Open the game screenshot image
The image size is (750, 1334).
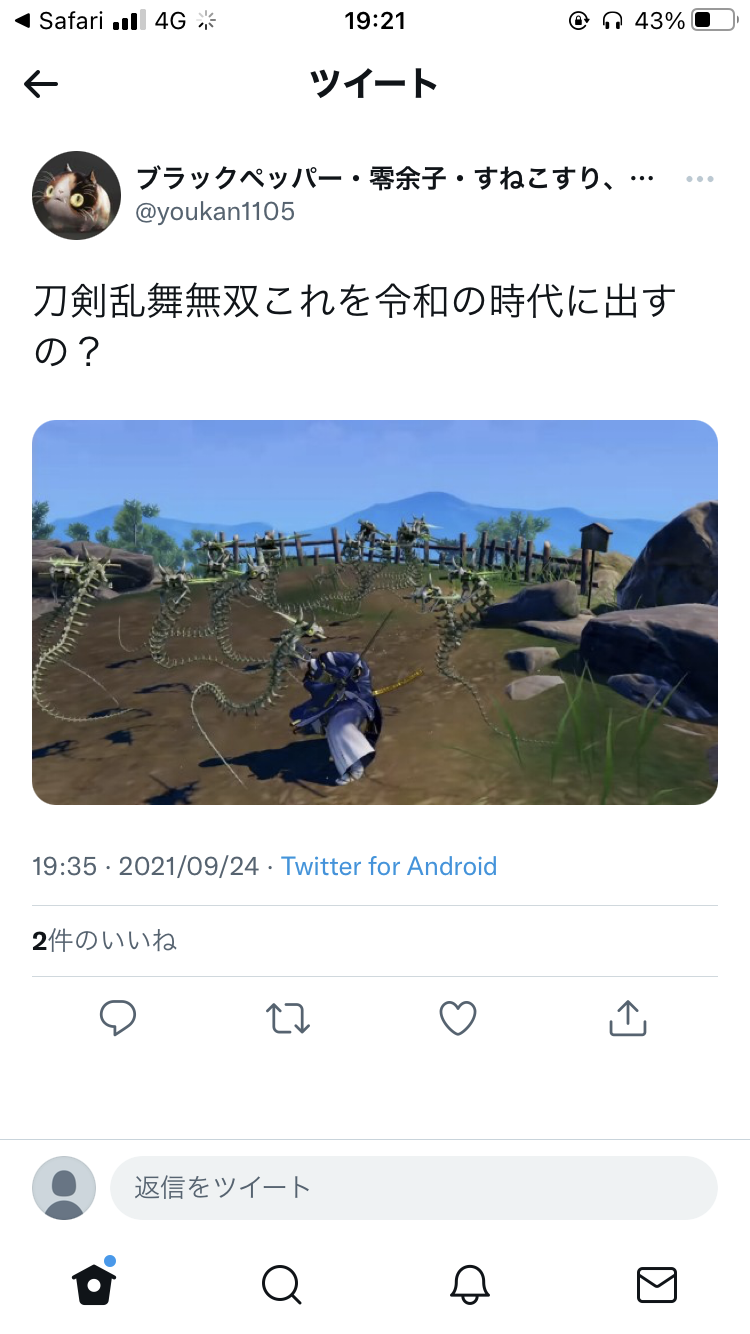click(x=375, y=612)
